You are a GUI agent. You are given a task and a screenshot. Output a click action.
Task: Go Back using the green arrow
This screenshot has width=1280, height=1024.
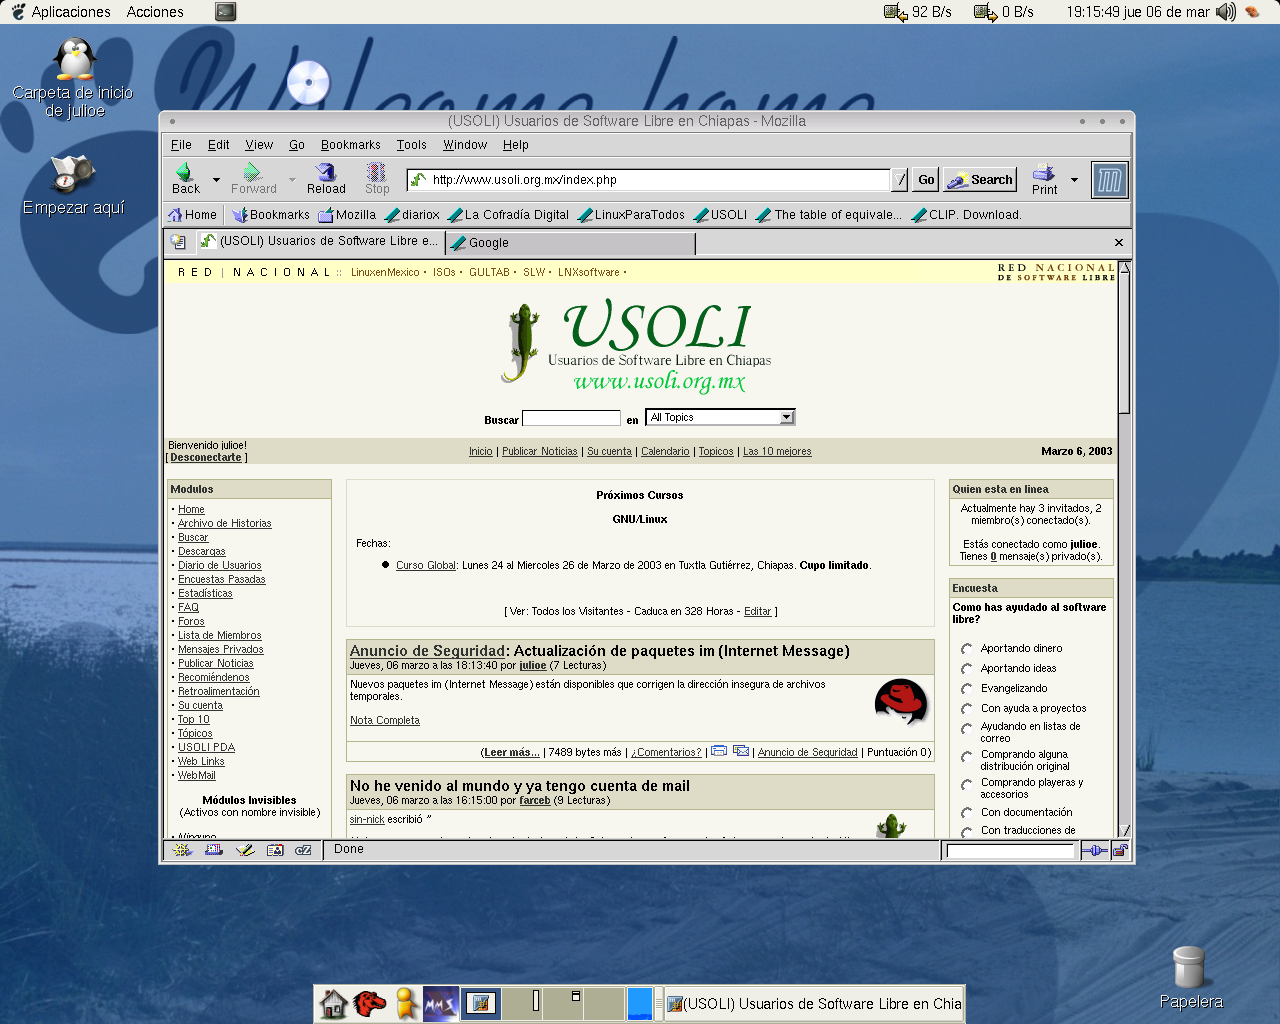coord(185,179)
